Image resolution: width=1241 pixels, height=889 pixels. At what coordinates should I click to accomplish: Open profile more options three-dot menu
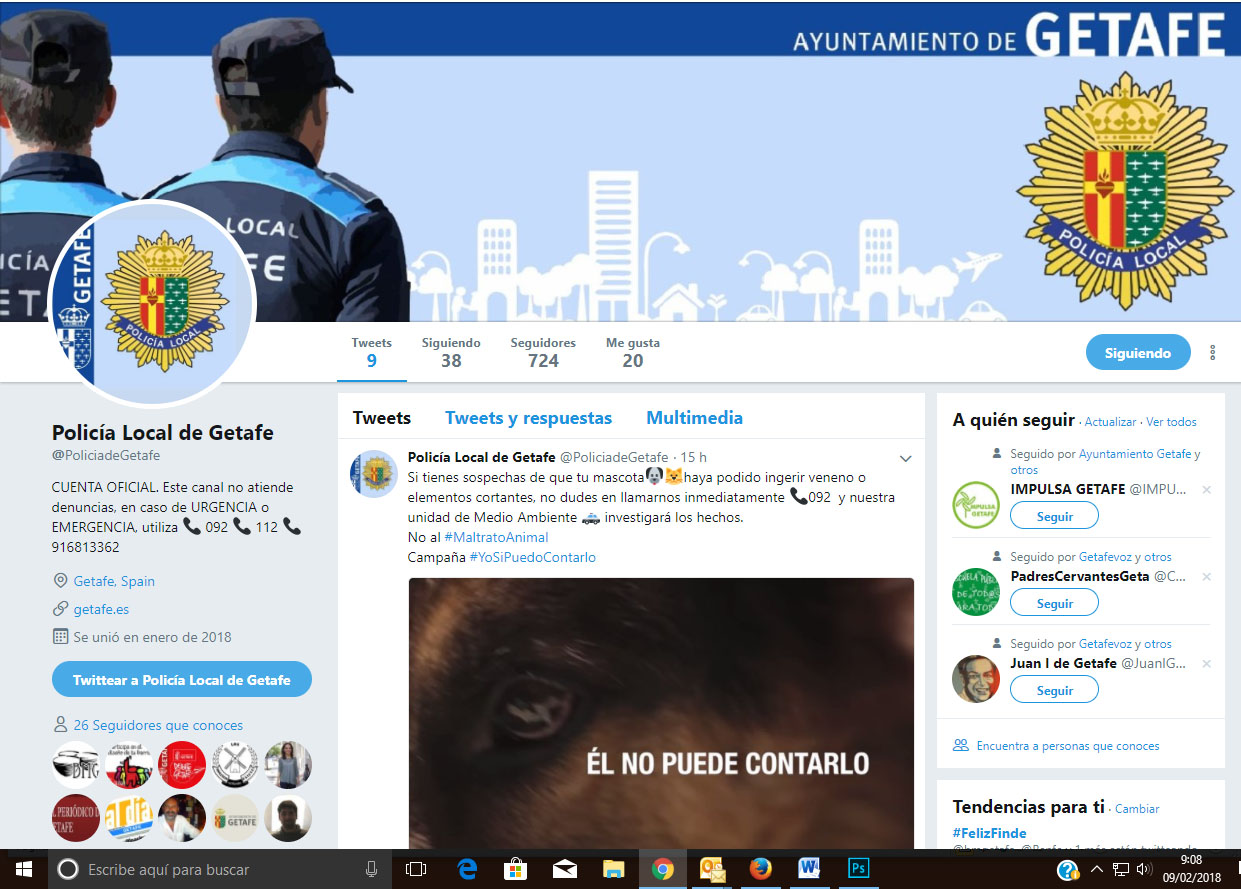coord(1213,352)
